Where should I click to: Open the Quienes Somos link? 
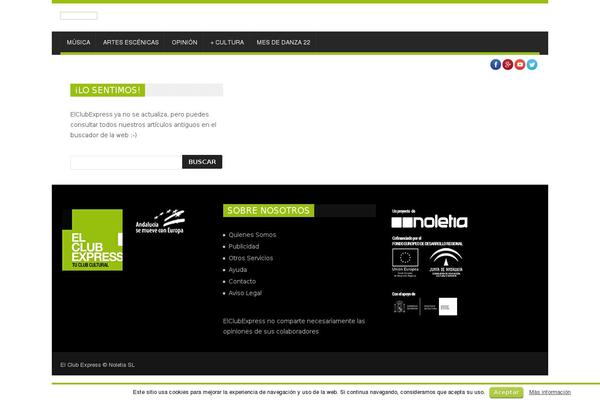click(x=252, y=235)
